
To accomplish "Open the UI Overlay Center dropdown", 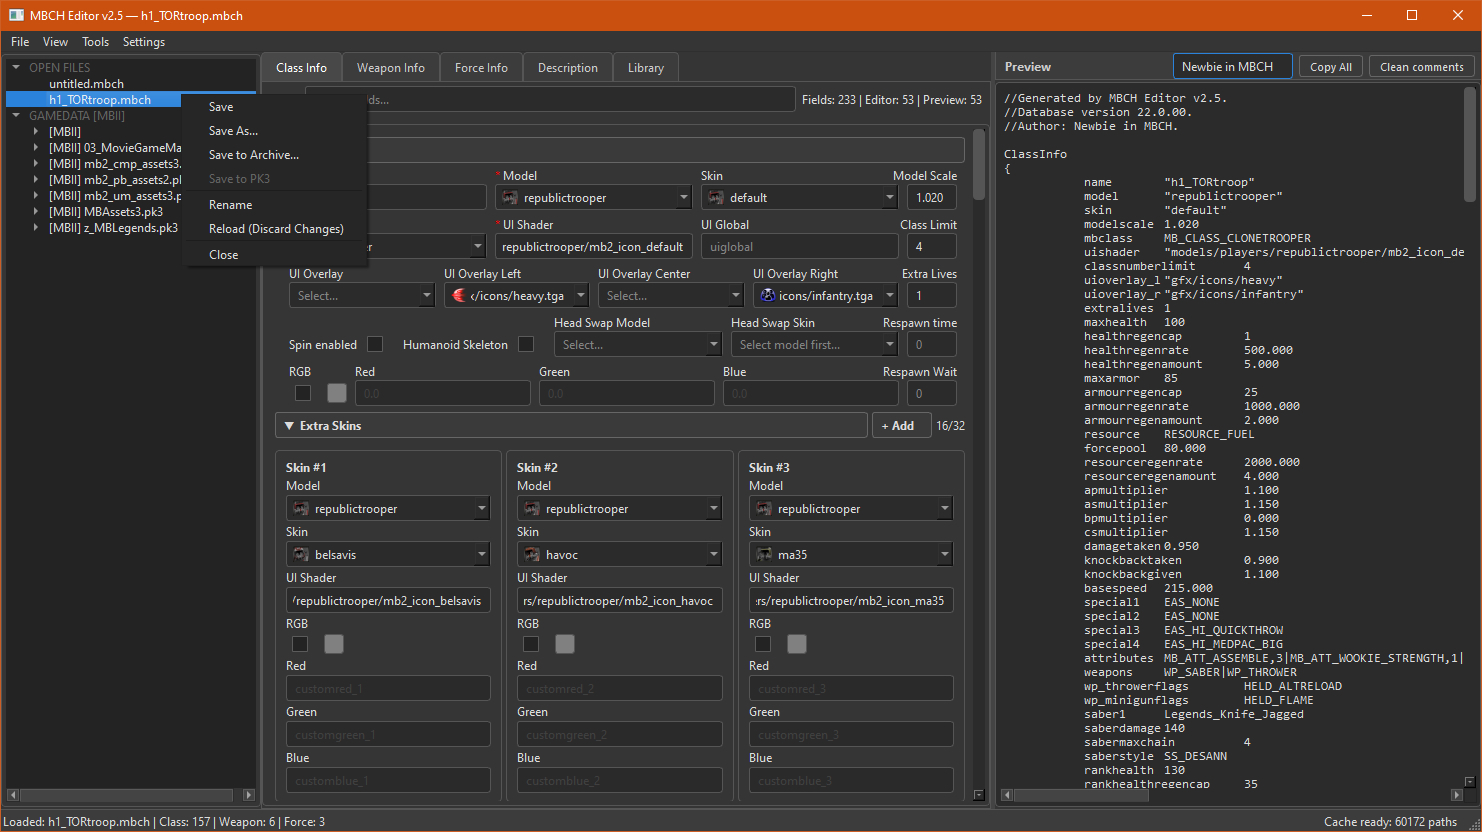I will tap(671, 296).
